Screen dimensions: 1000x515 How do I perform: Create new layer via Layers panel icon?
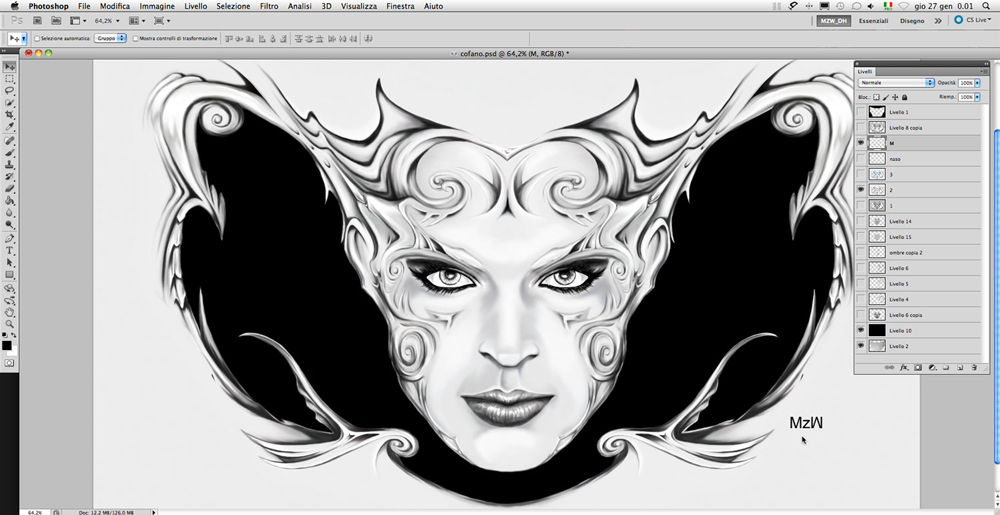(959, 367)
